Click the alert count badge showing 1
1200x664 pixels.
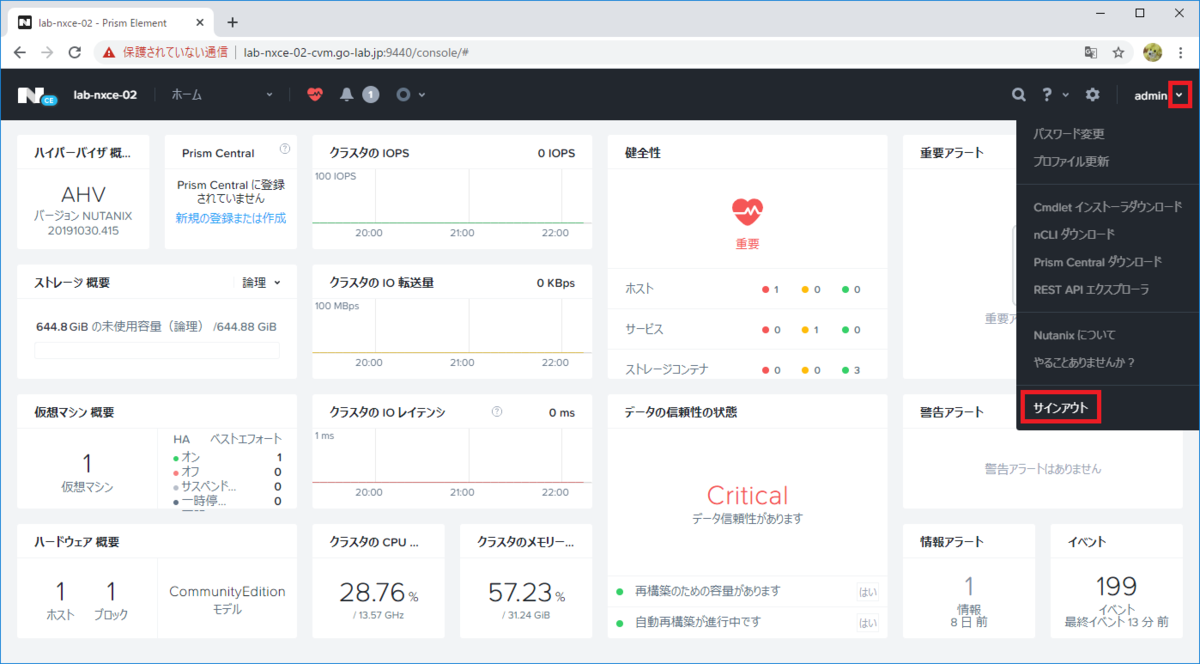[x=371, y=94]
